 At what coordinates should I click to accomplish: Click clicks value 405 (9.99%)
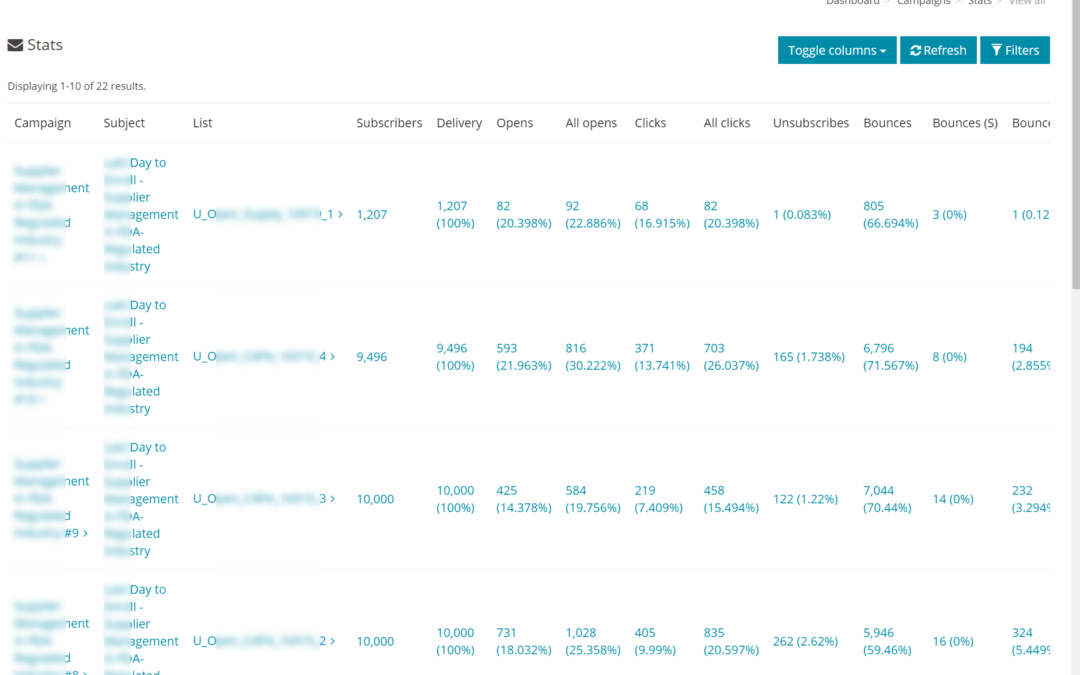click(x=655, y=641)
